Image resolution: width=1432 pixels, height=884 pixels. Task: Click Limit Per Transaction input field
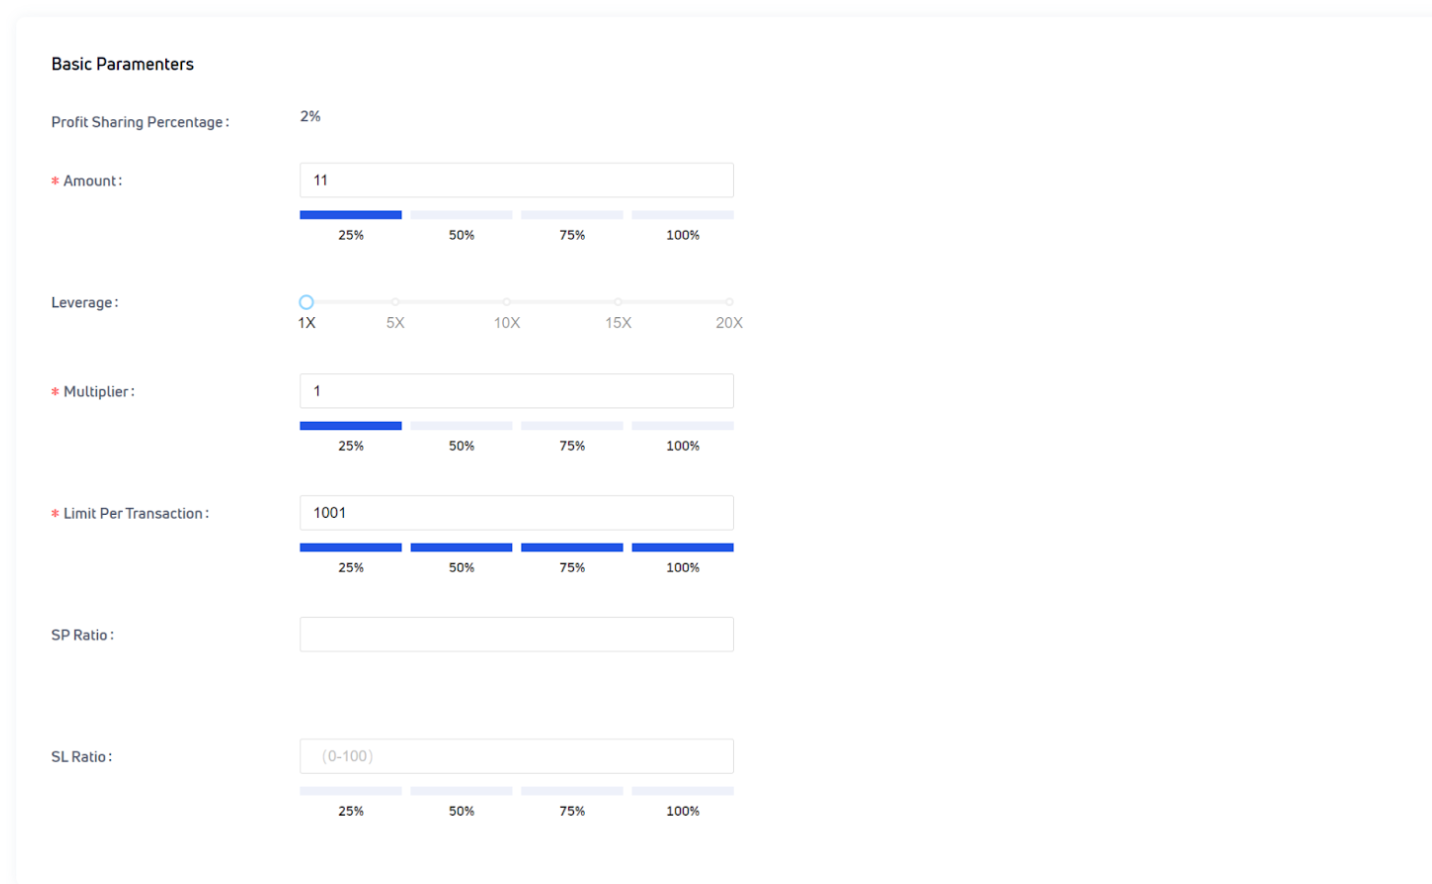click(x=516, y=513)
